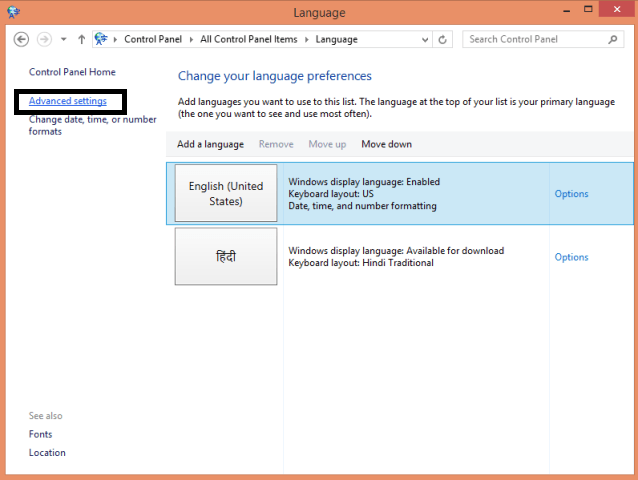
Task: Select All Control Panel Items breadcrumb
Action: tap(249, 39)
